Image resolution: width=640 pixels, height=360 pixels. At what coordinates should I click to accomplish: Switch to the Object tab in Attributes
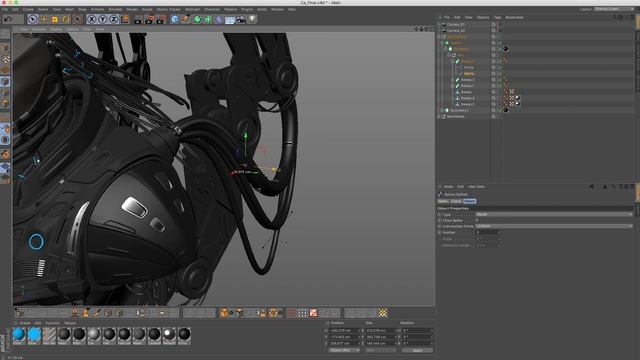[469, 201]
